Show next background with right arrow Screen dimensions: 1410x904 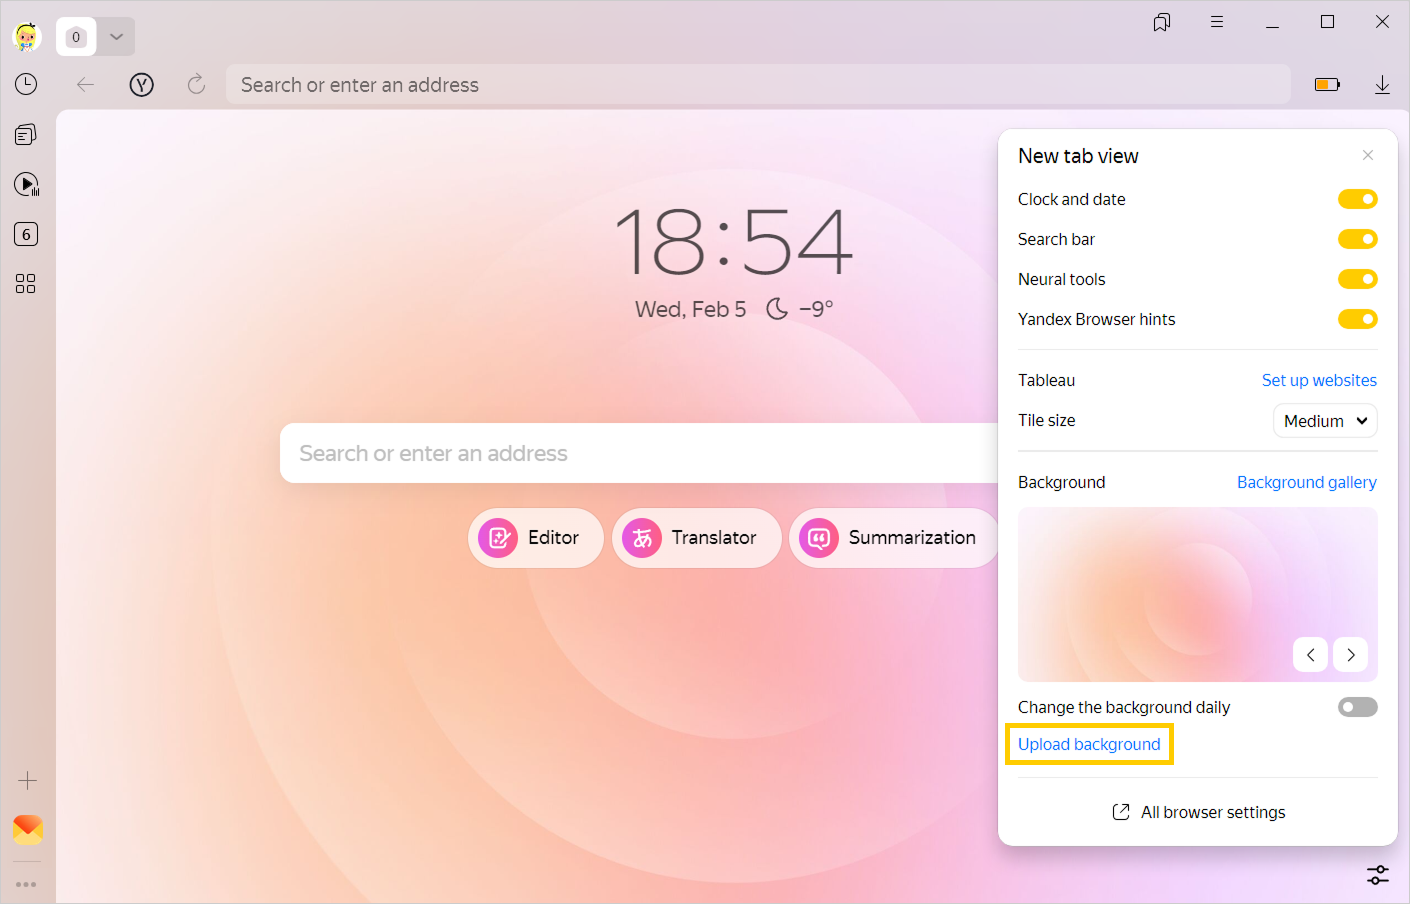point(1350,655)
